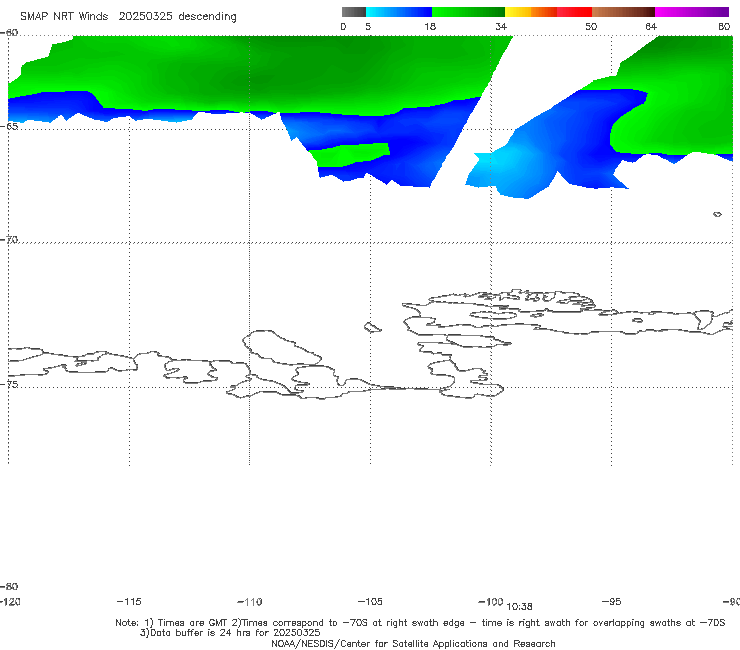Click the blue 5-18 segment of color bar
Image resolution: width=740 pixels, height=650 pixels.
(399, 12)
